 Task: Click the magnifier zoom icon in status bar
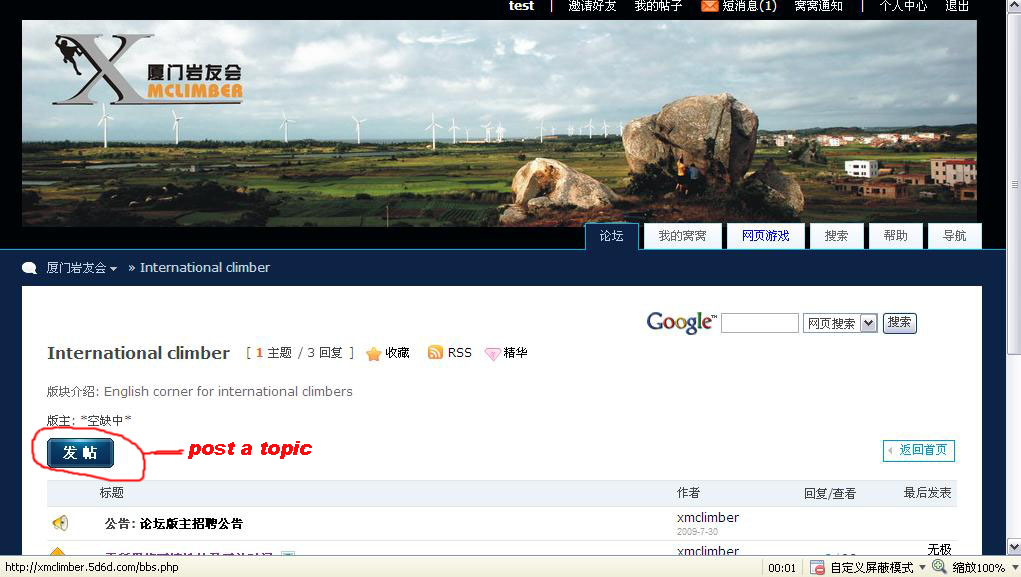pyautogui.click(x=939, y=567)
